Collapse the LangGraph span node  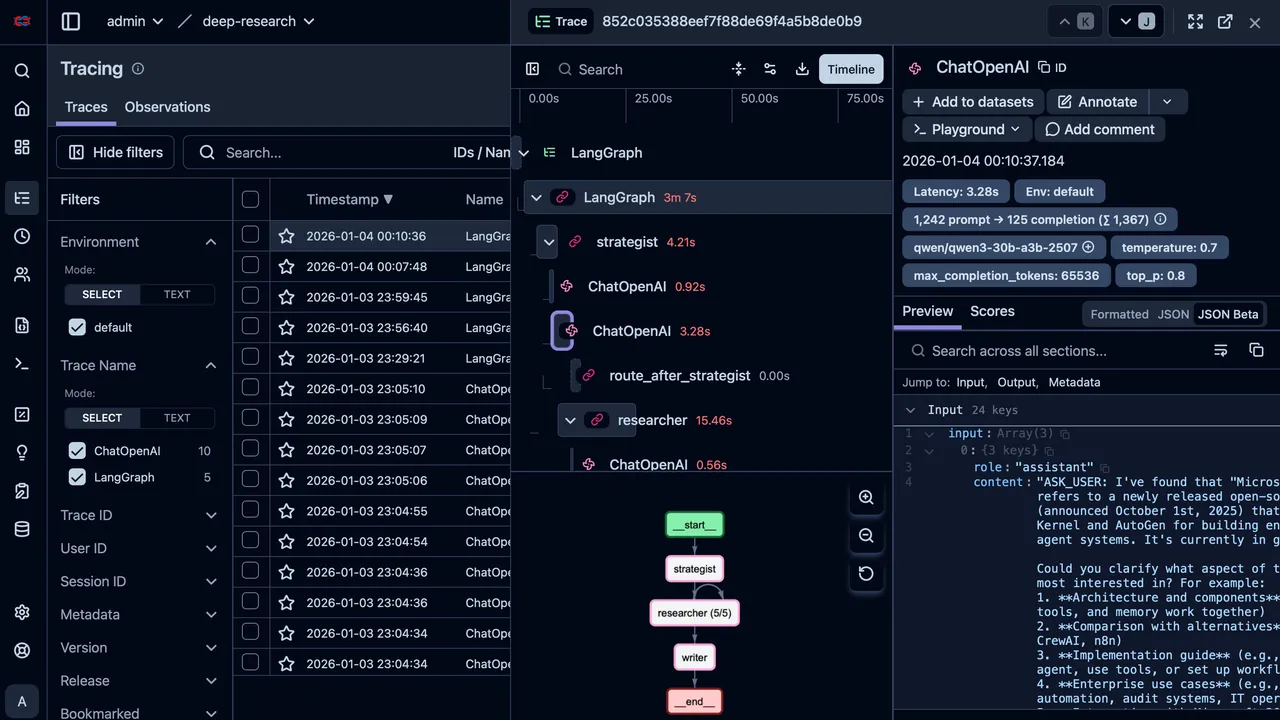pos(536,198)
